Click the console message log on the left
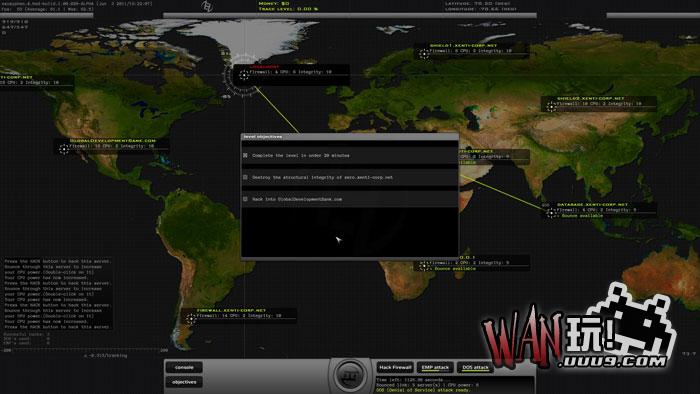Image resolution: width=700 pixels, height=394 pixels. pyautogui.click(x=58, y=294)
